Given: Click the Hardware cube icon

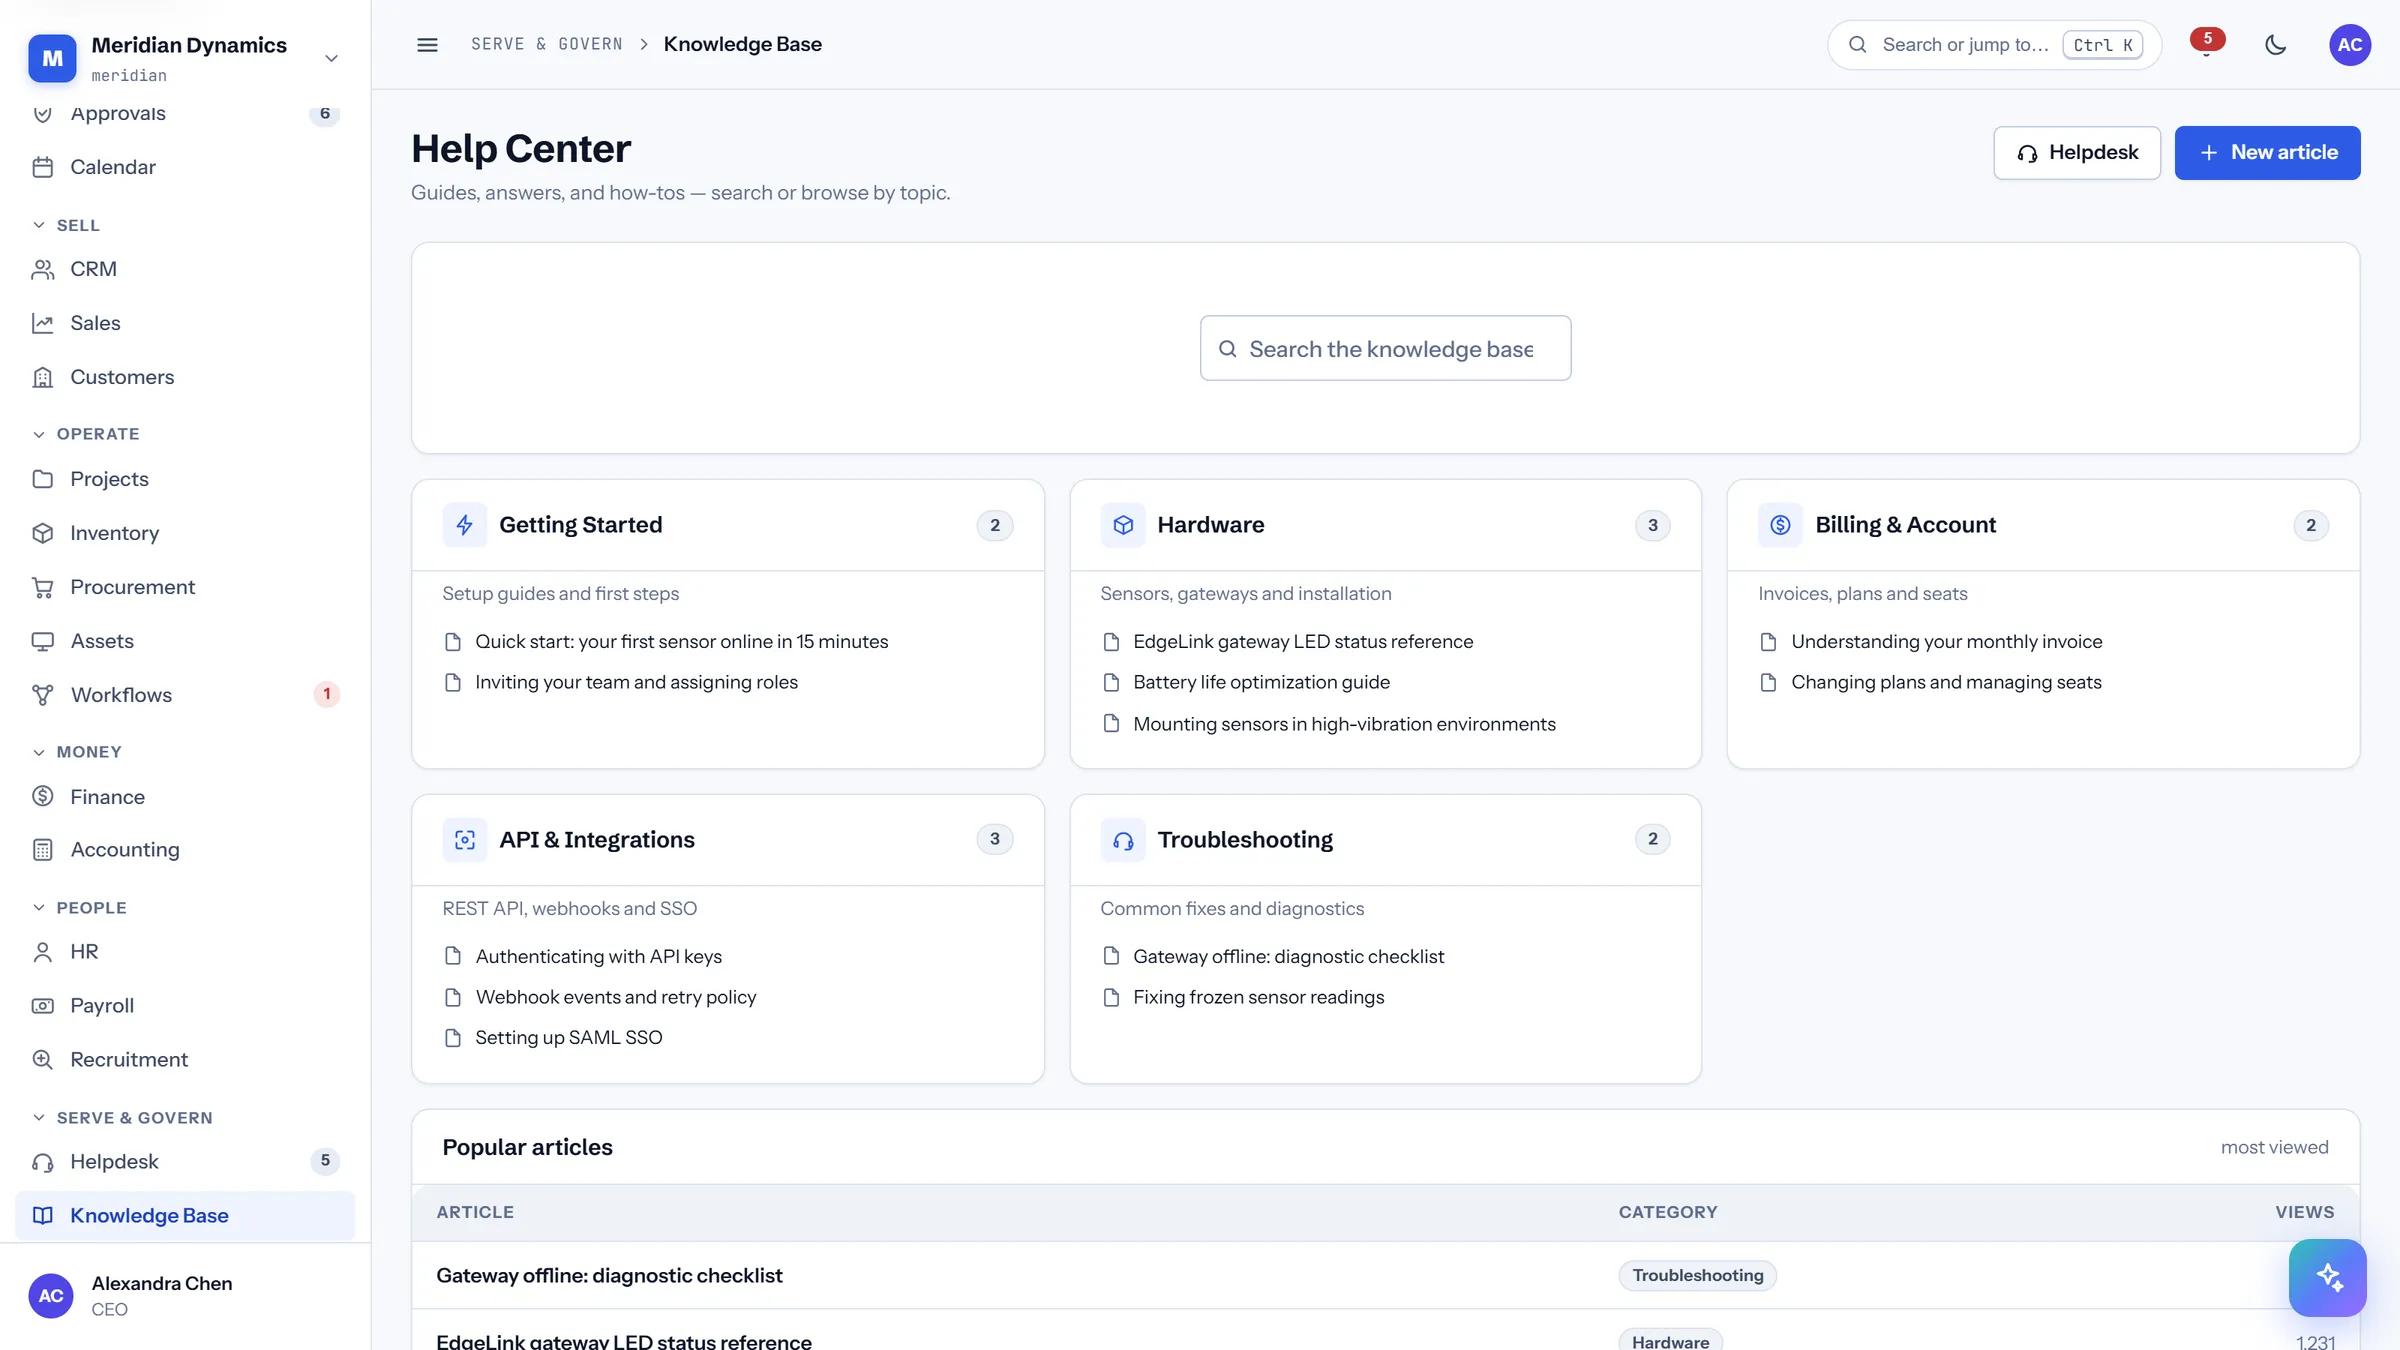Looking at the screenshot, I should [x=1123, y=525].
